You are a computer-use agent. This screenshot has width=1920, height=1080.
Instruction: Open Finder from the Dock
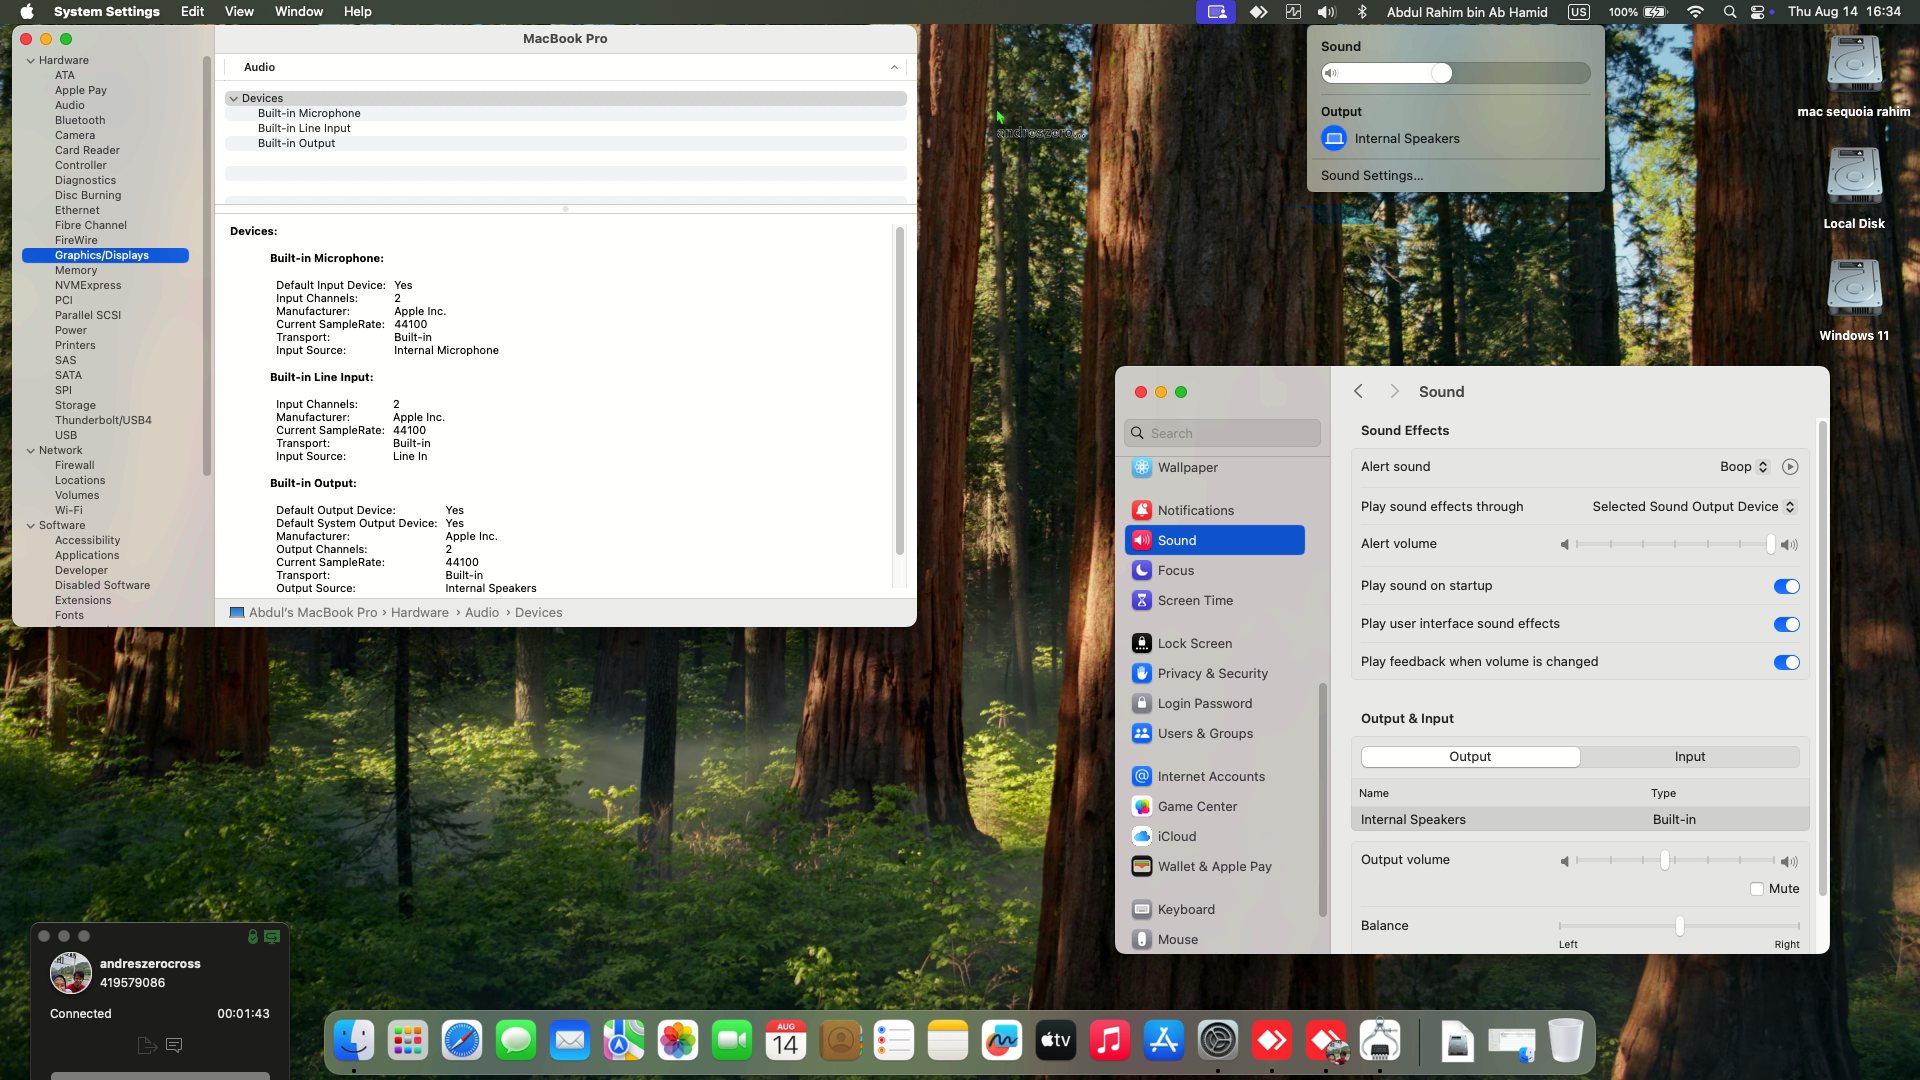354,1041
